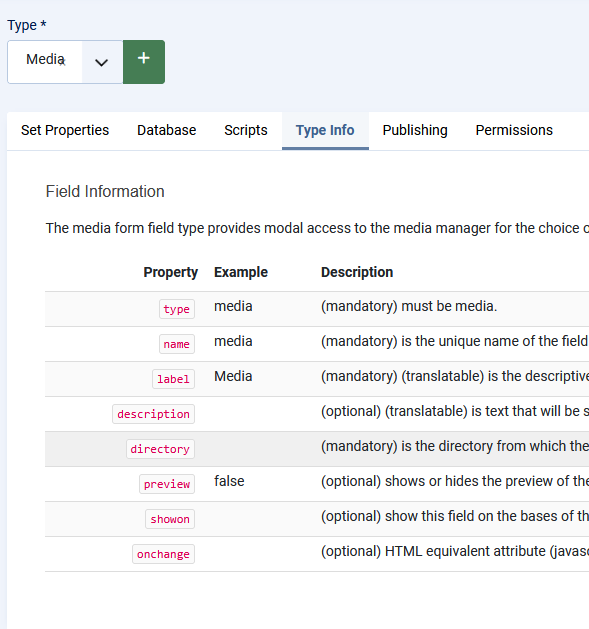Switch to the Permissions tab

[x=514, y=130]
